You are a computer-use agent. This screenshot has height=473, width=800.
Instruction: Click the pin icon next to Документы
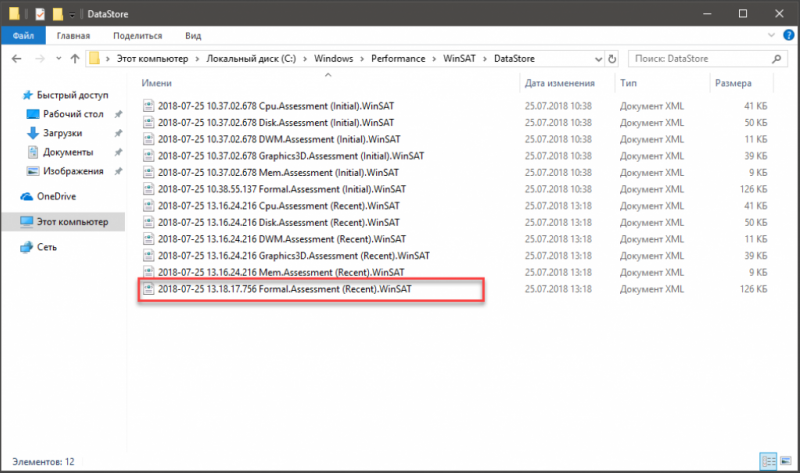pos(118,152)
